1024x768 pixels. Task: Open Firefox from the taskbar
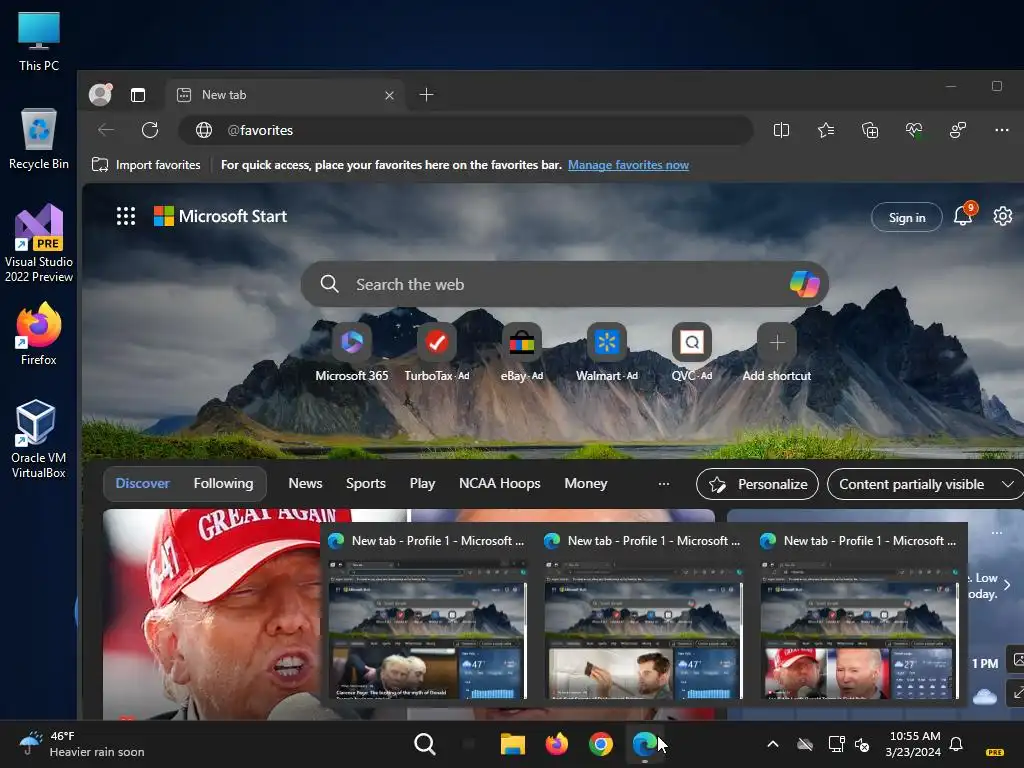(556, 744)
